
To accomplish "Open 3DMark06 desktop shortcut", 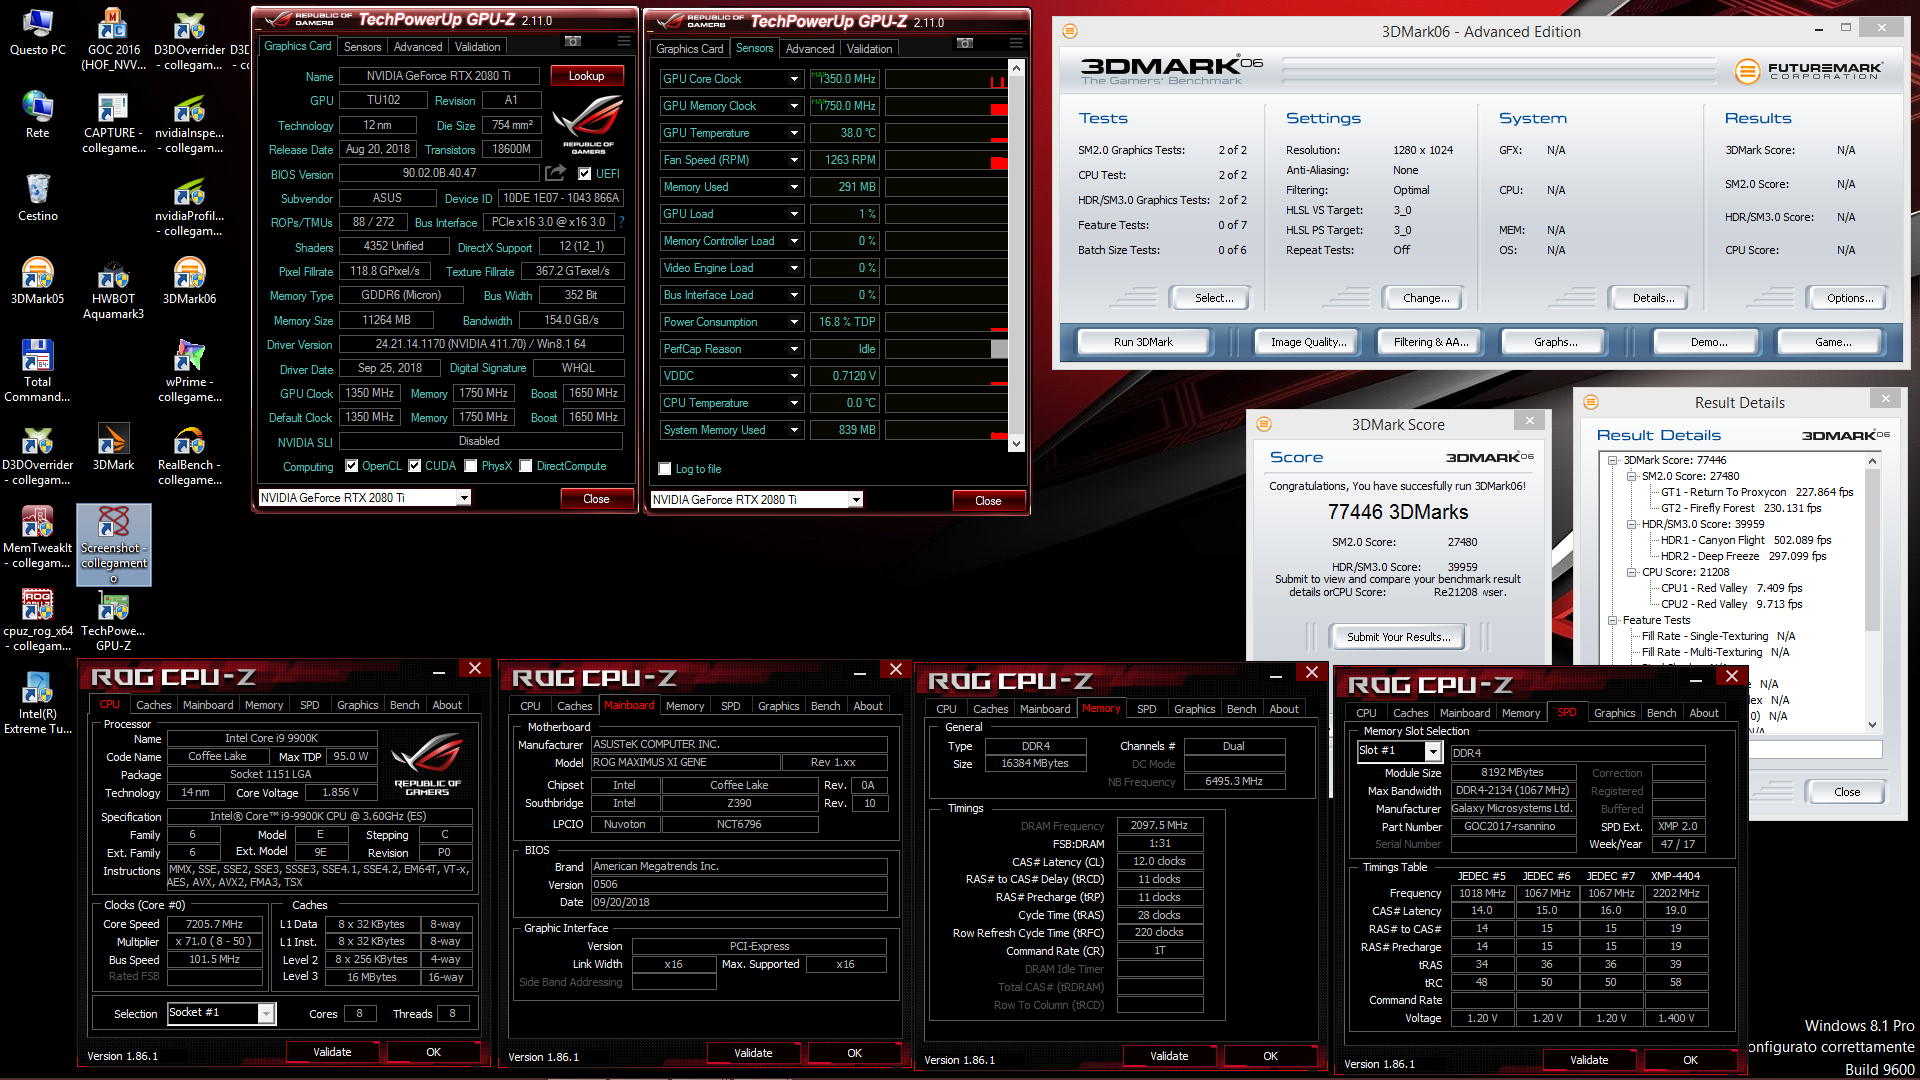I will click(x=189, y=281).
